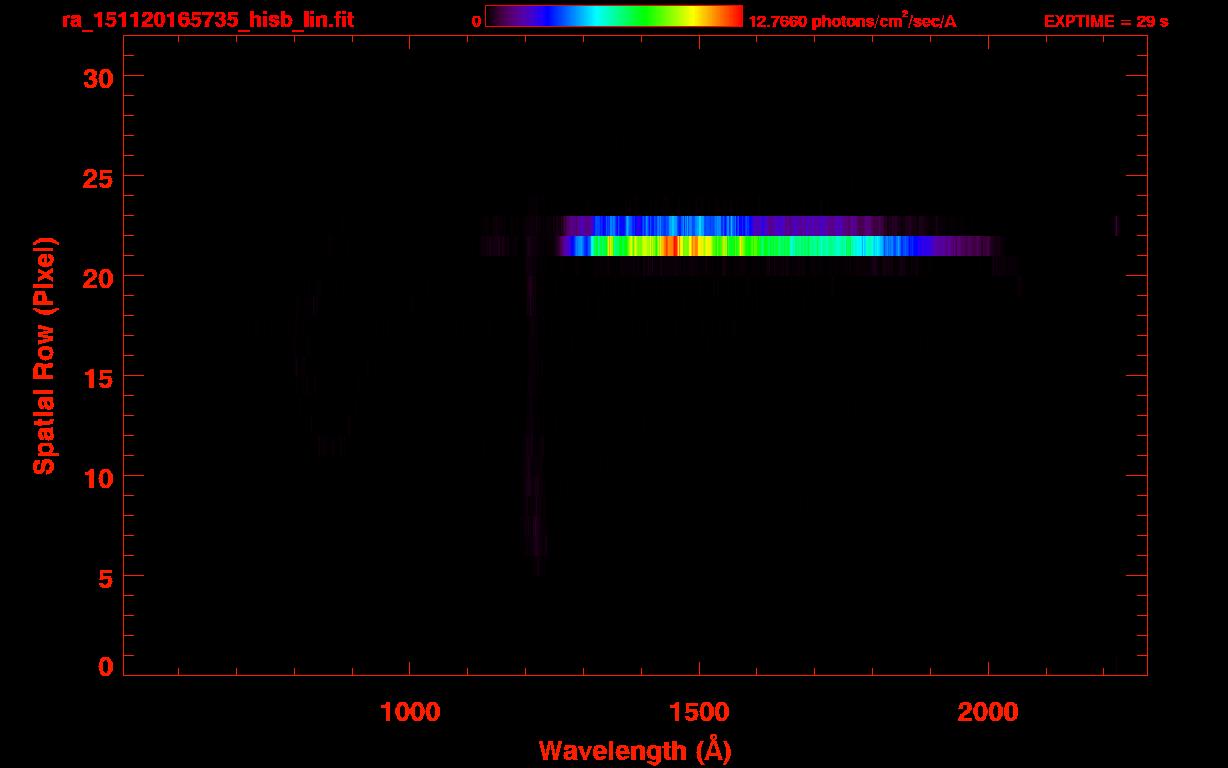Click the EXPTIME = 29 s text
Viewport: 1228px width, 768px height.
[1106, 21]
